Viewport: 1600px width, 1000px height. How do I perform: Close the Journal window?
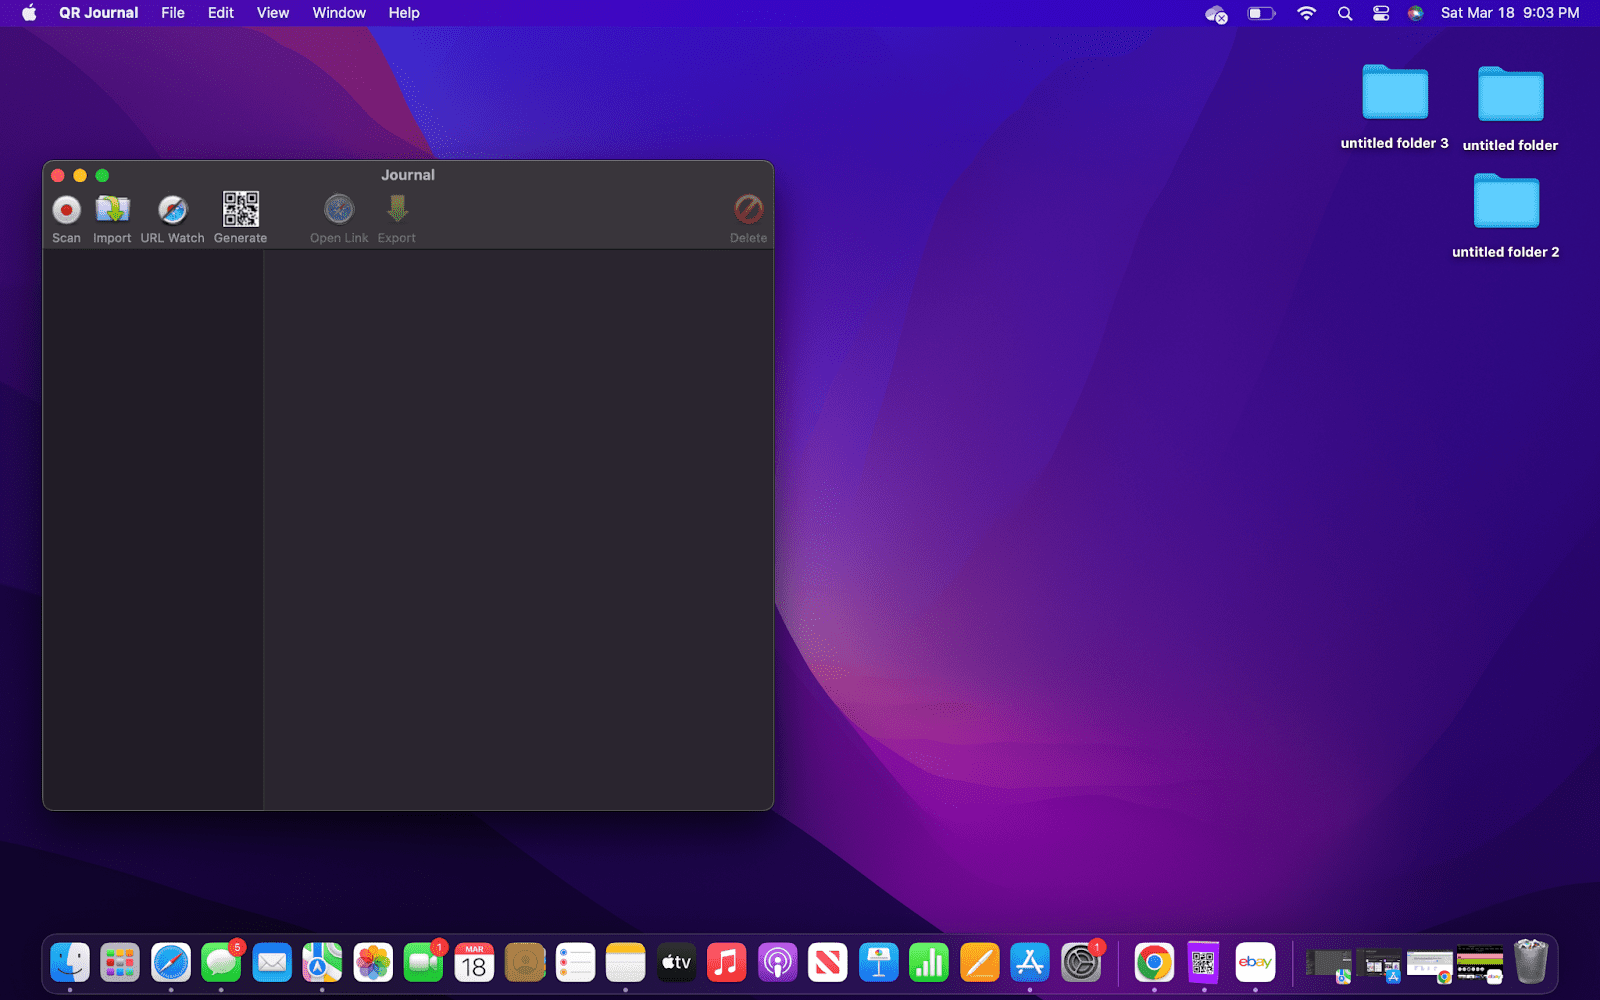(x=58, y=175)
